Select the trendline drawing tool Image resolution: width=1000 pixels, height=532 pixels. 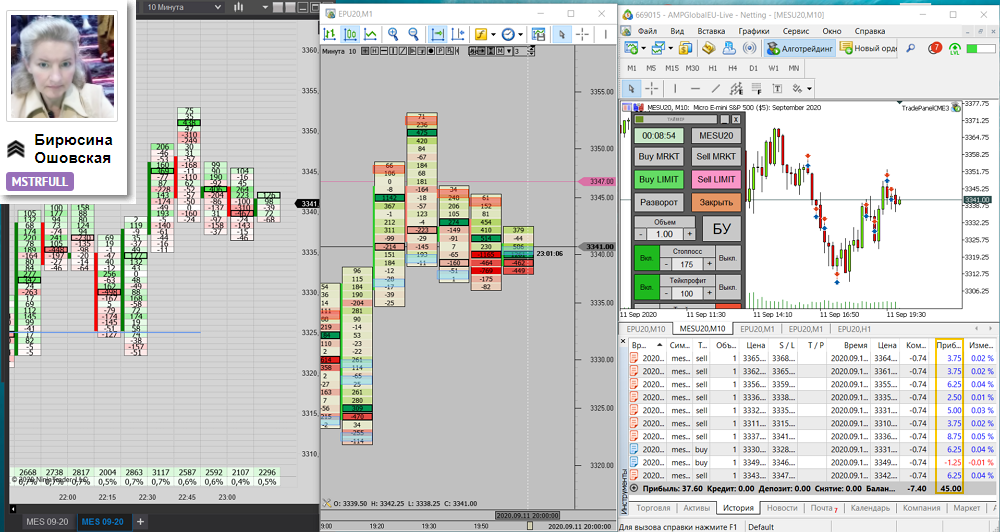(x=716, y=89)
